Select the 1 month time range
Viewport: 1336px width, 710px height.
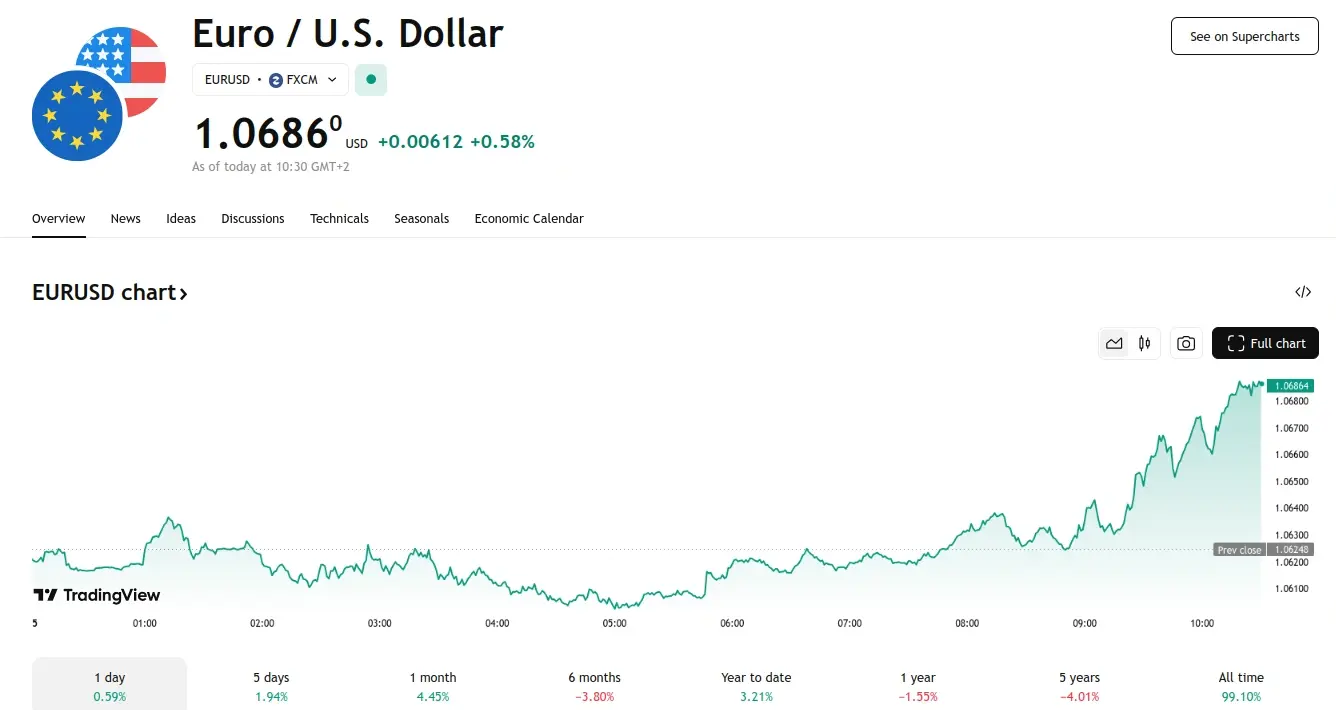click(x=433, y=686)
